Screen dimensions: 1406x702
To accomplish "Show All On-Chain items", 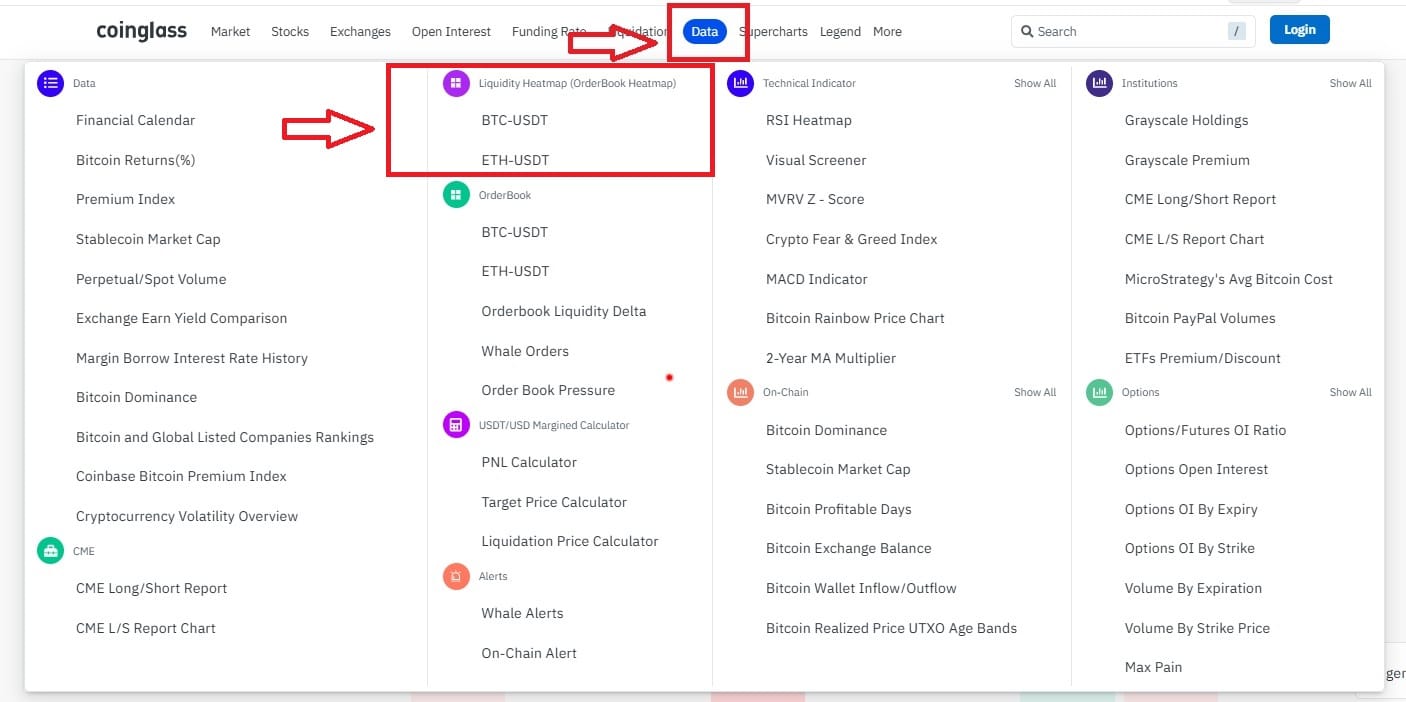I will click(1035, 392).
